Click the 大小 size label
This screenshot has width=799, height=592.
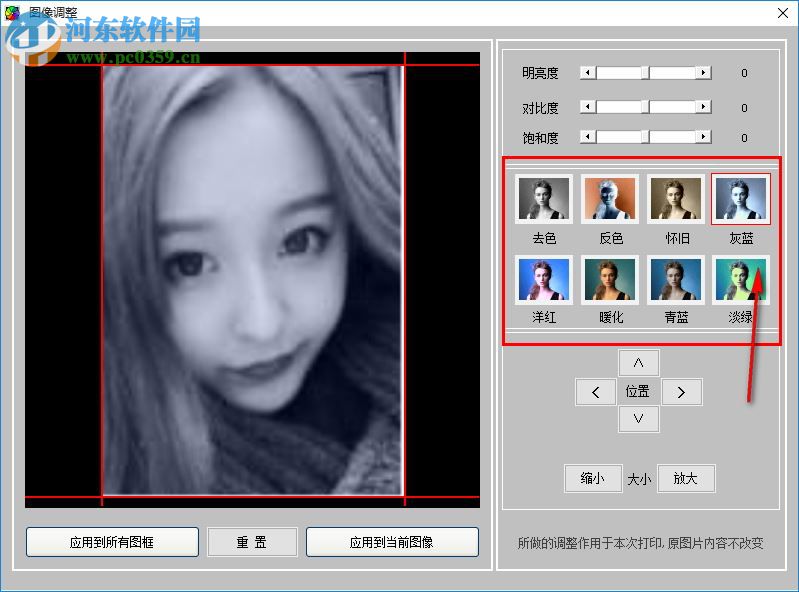[639, 479]
